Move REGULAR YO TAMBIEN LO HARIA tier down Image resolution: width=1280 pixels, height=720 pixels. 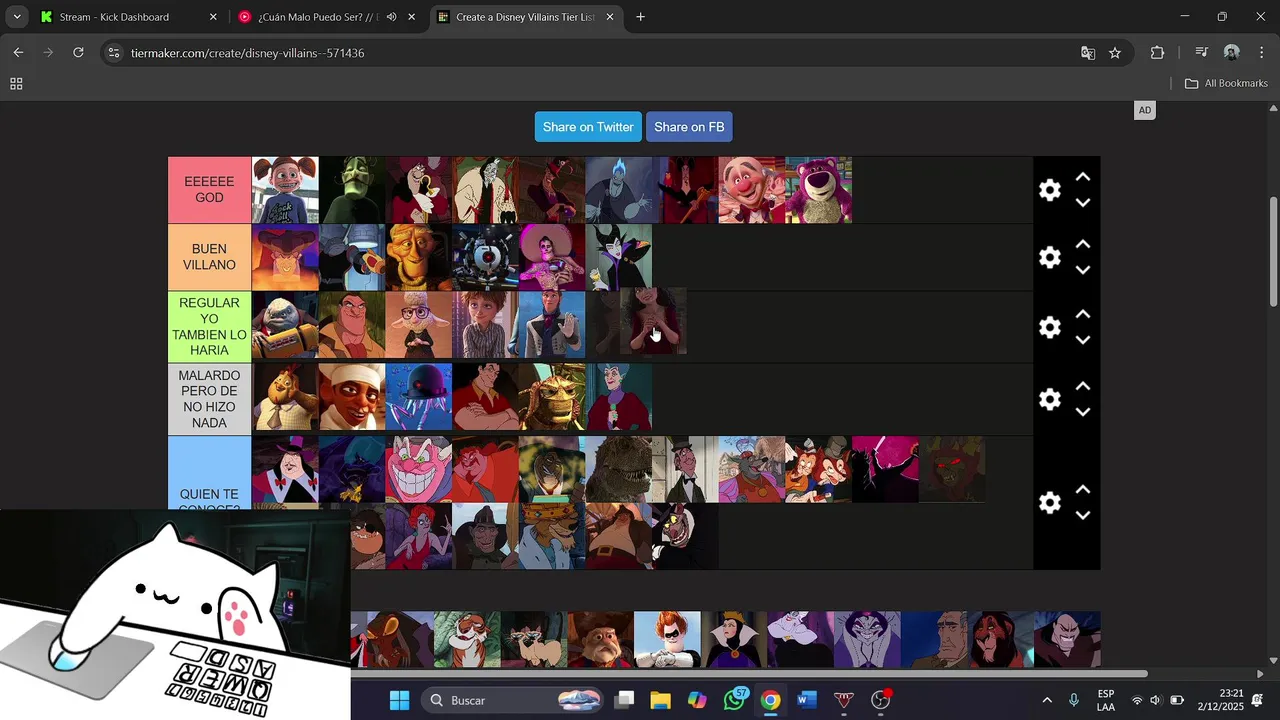point(1082,340)
